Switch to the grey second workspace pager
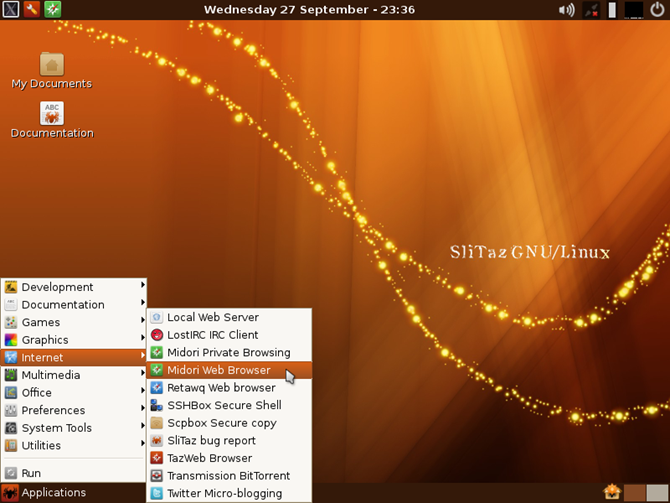Image resolution: width=670 pixels, height=503 pixels. [x=657, y=493]
